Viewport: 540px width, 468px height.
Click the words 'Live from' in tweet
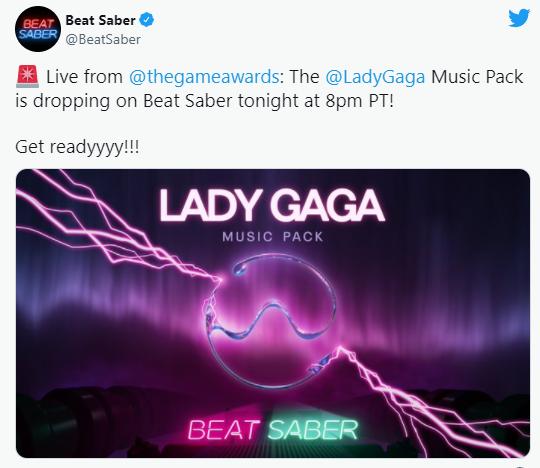(84, 76)
